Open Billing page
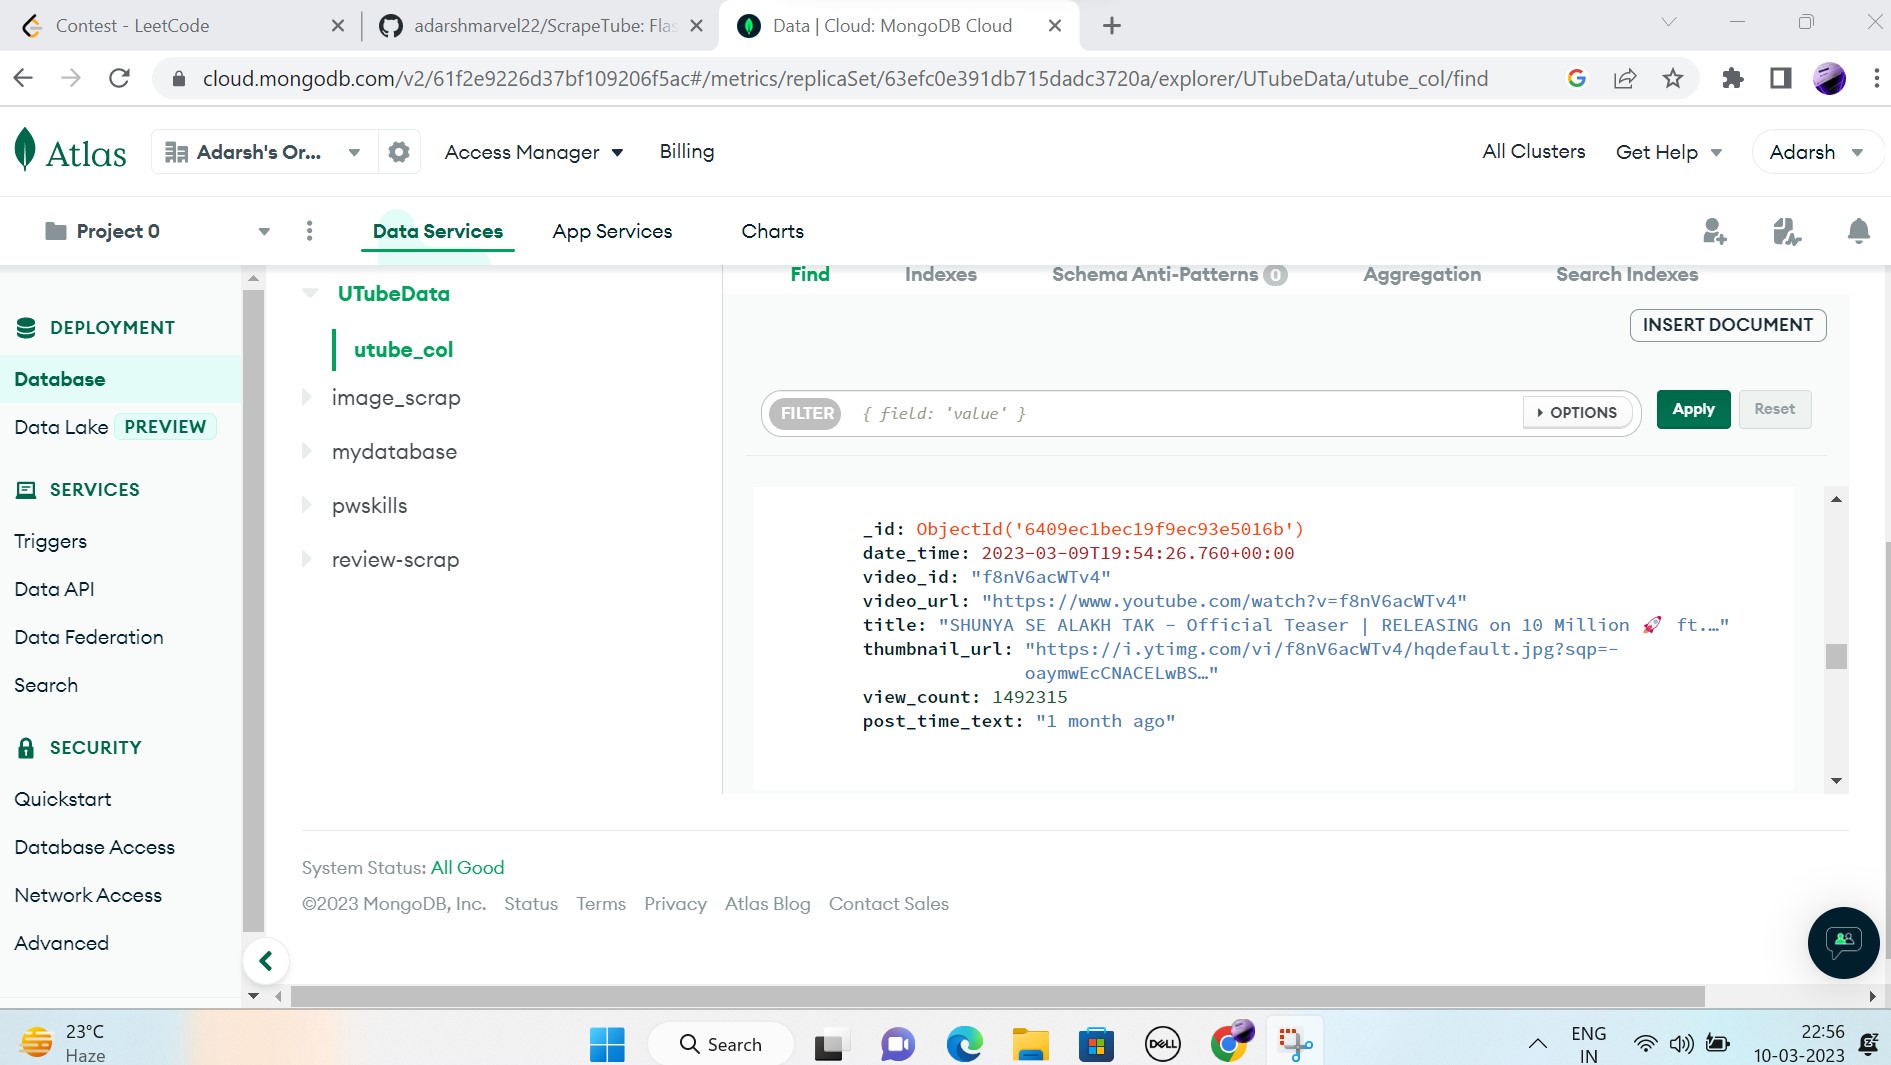The height and width of the screenshot is (1065, 1891). pos(686,151)
